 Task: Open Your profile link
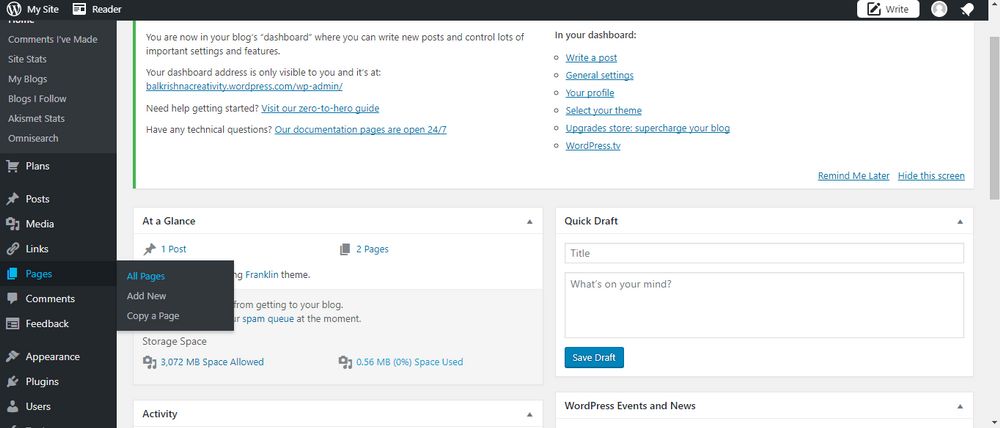(x=590, y=93)
